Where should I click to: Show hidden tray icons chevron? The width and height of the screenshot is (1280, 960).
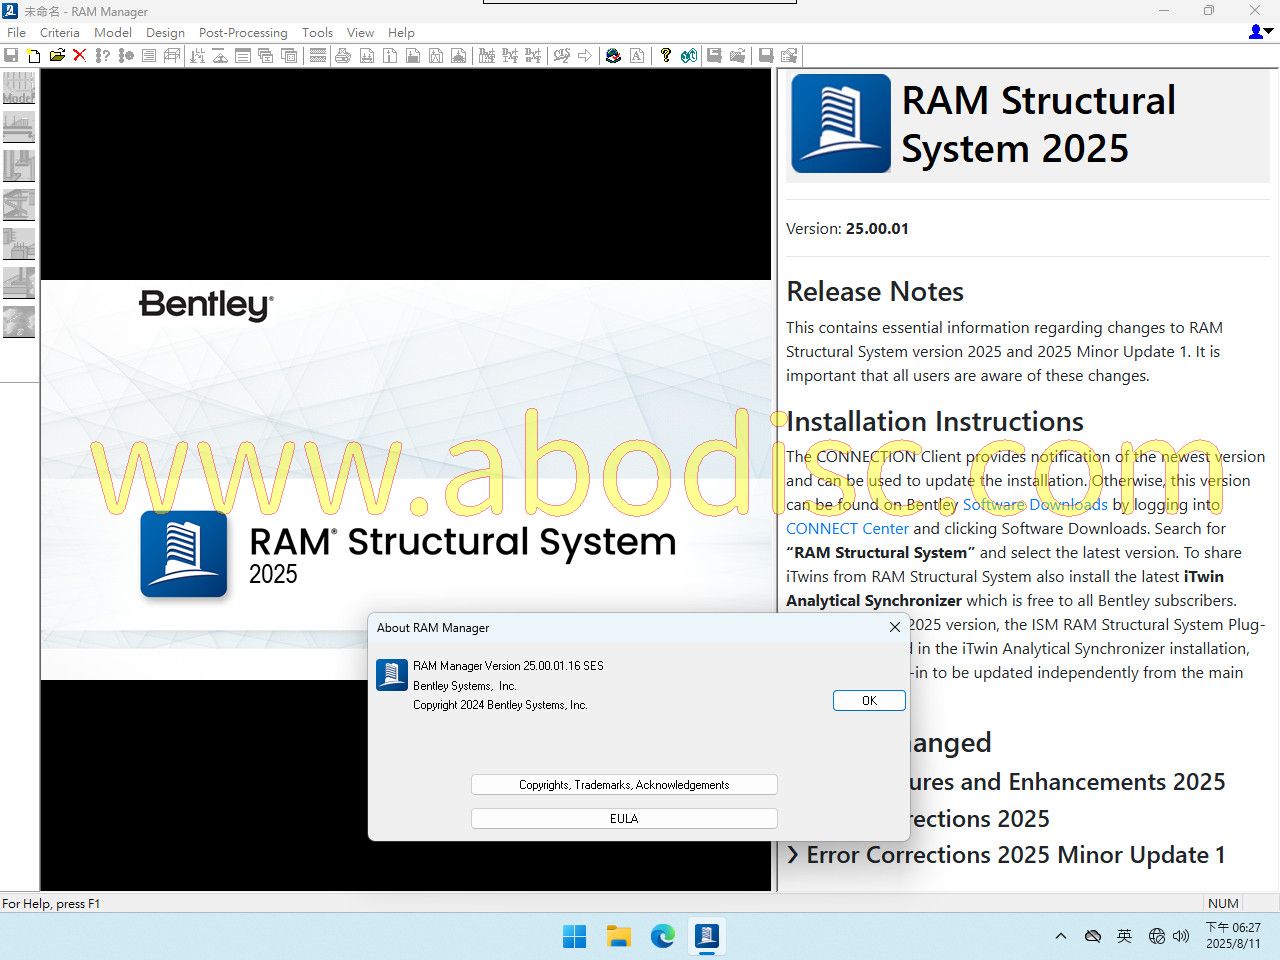[x=1060, y=936]
